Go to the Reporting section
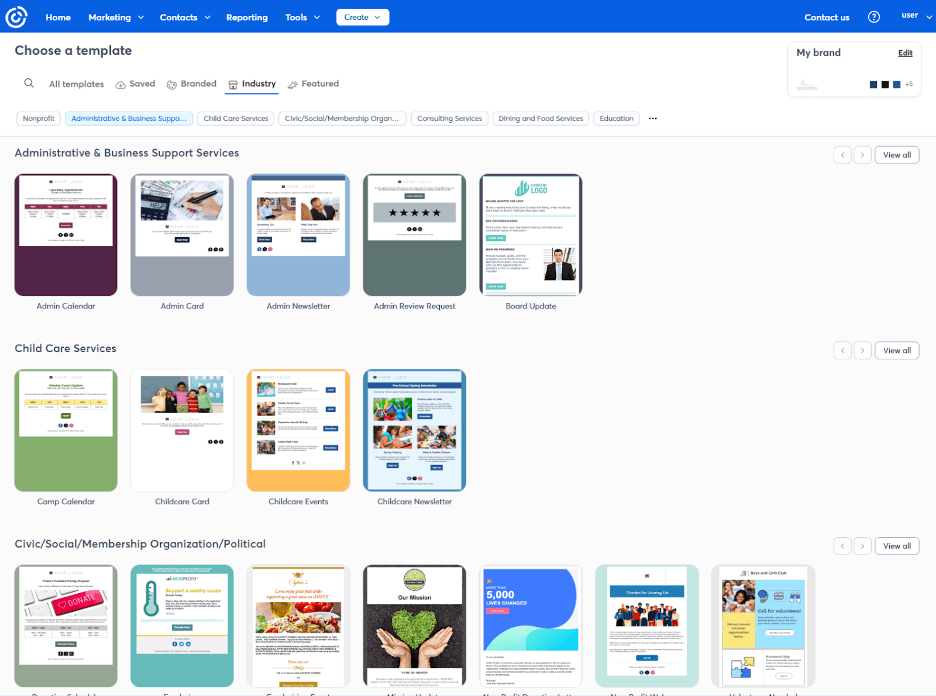The height and width of the screenshot is (696, 936). 246,17
